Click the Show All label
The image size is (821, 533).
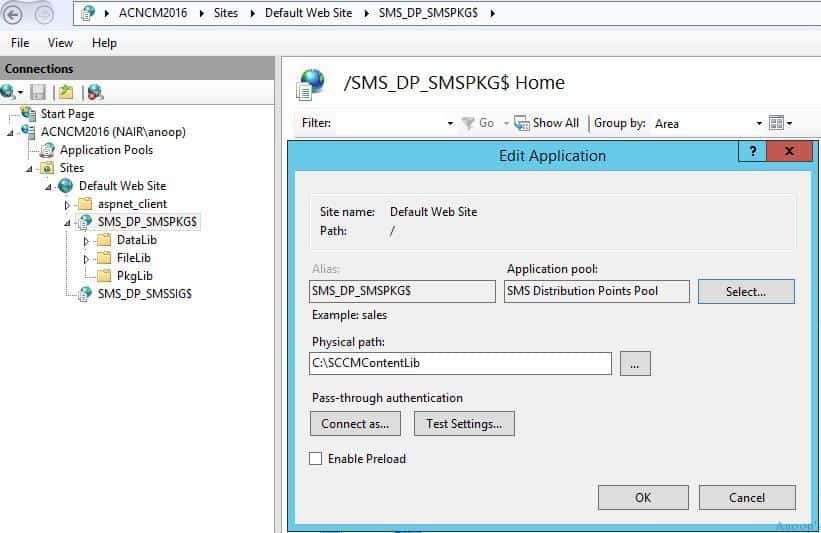pos(556,123)
